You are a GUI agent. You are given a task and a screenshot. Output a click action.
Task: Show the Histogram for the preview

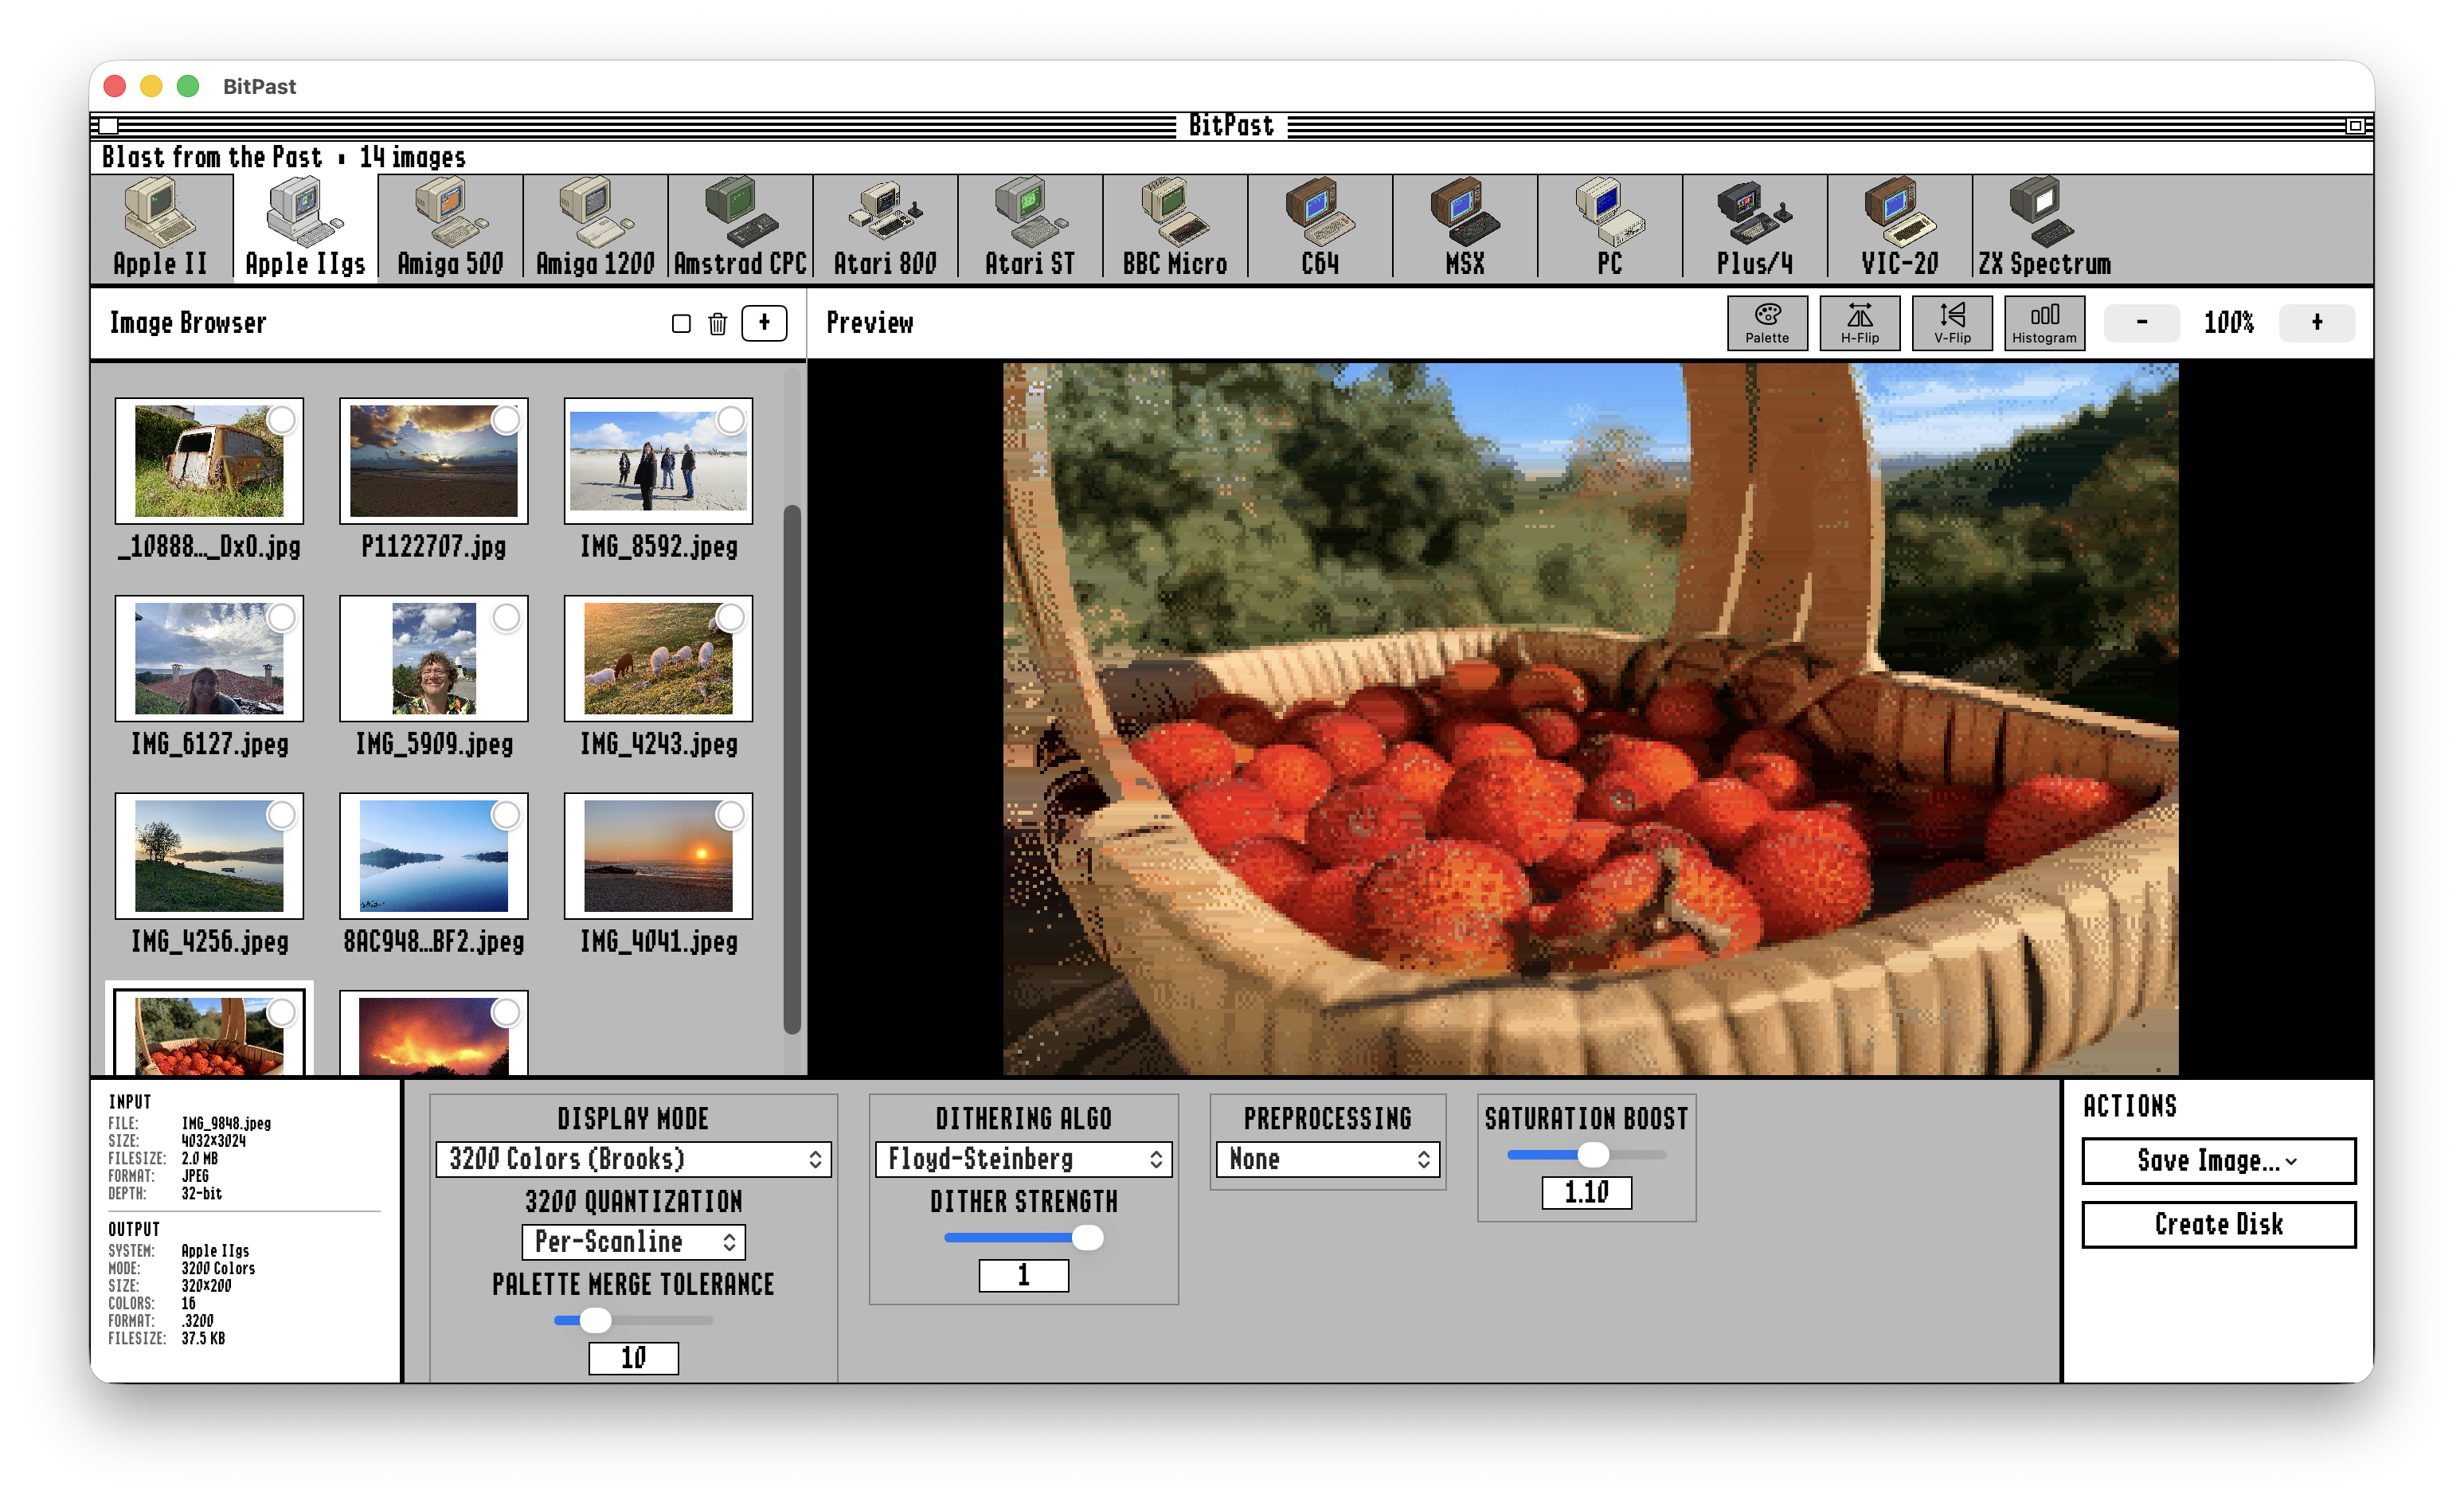tap(2044, 323)
